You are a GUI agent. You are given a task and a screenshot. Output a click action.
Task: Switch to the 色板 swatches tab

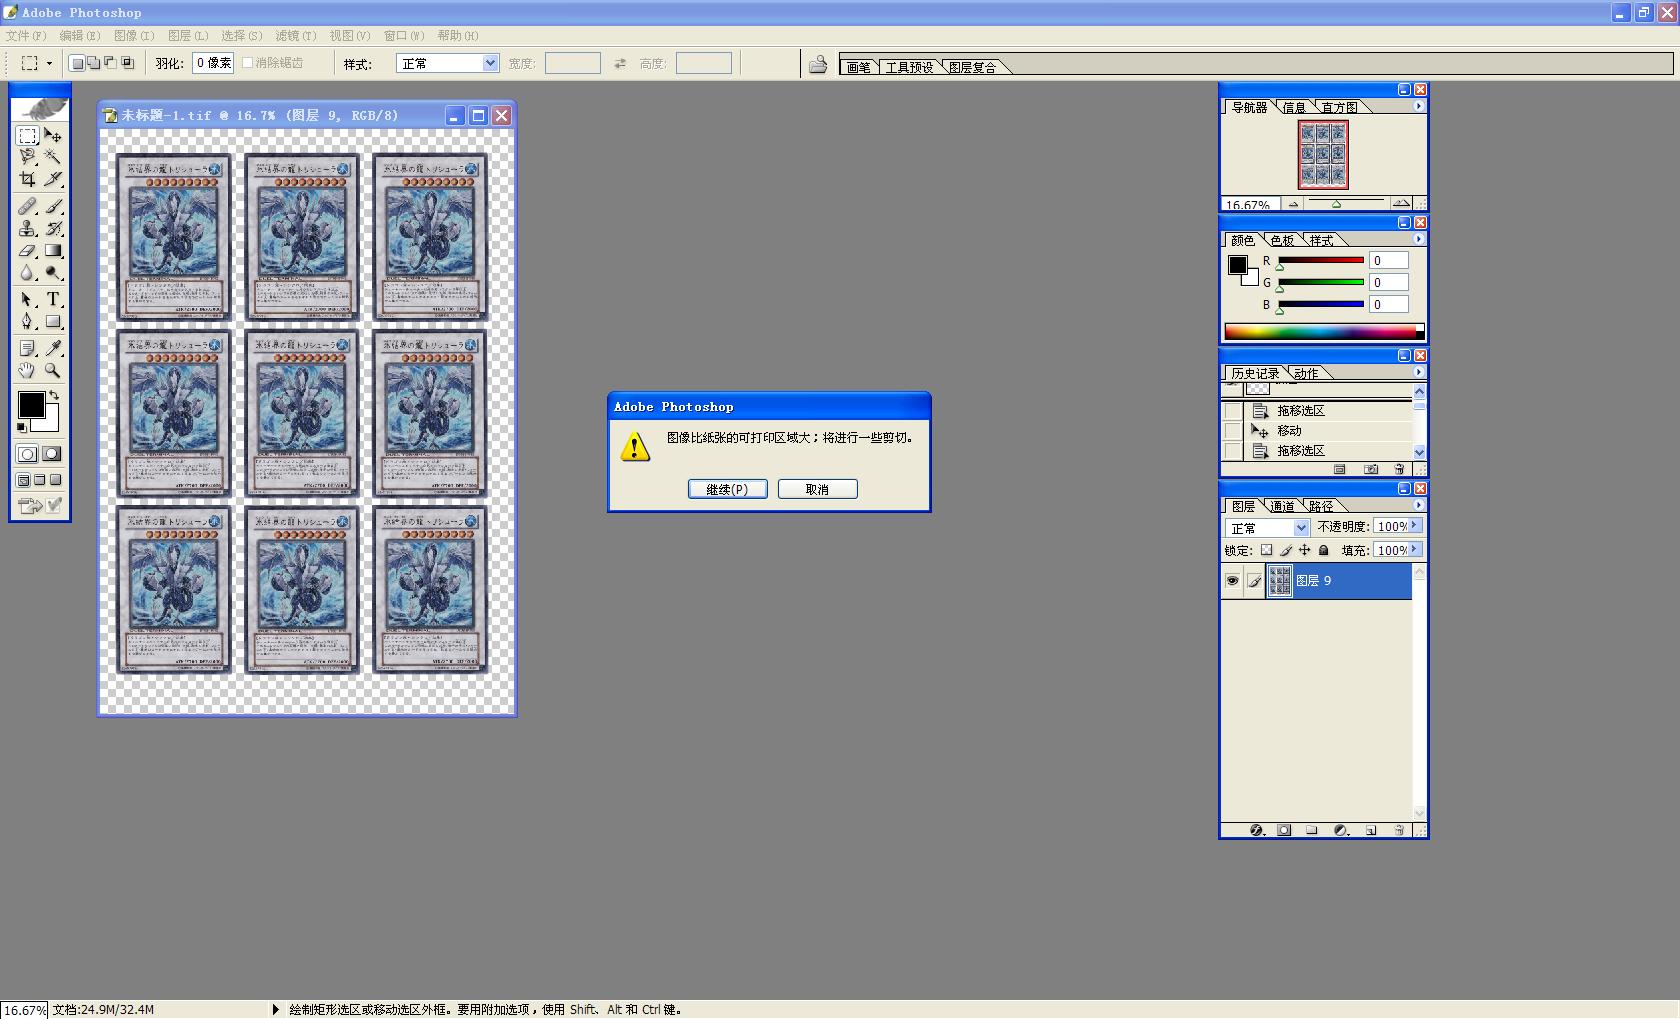(1282, 240)
